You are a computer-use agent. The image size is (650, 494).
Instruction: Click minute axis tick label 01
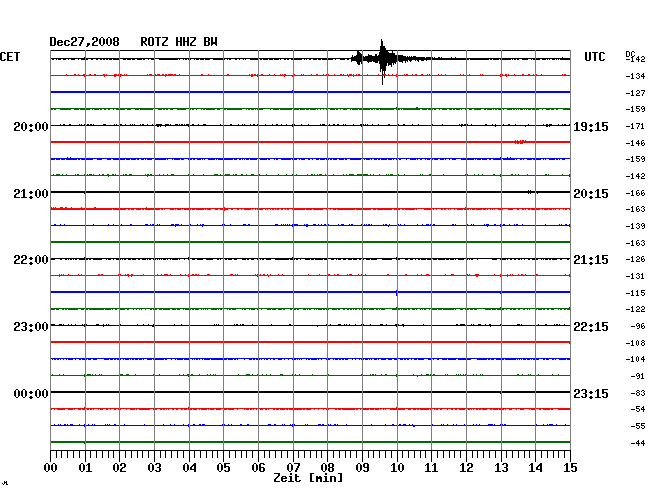click(x=85, y=468)
